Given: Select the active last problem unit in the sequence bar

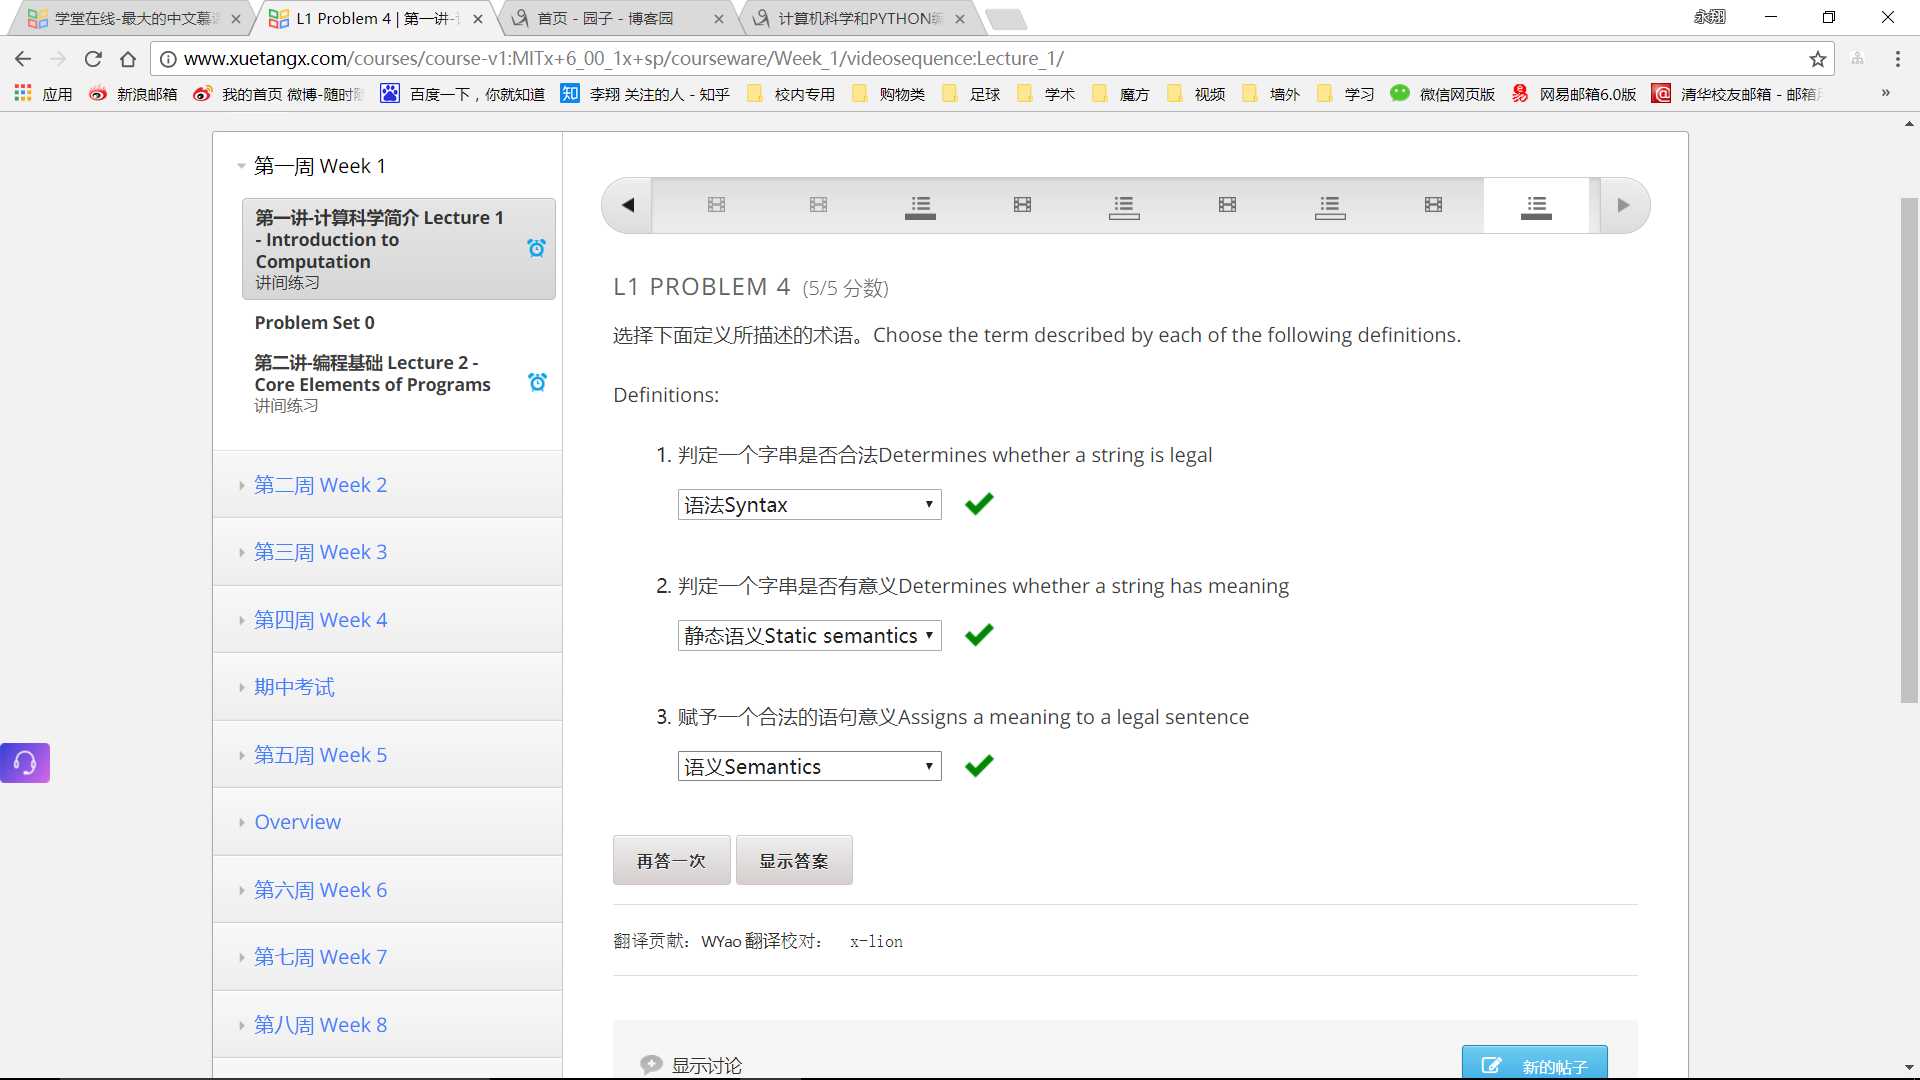Looking at the screenshot, I should point(1536,206).
